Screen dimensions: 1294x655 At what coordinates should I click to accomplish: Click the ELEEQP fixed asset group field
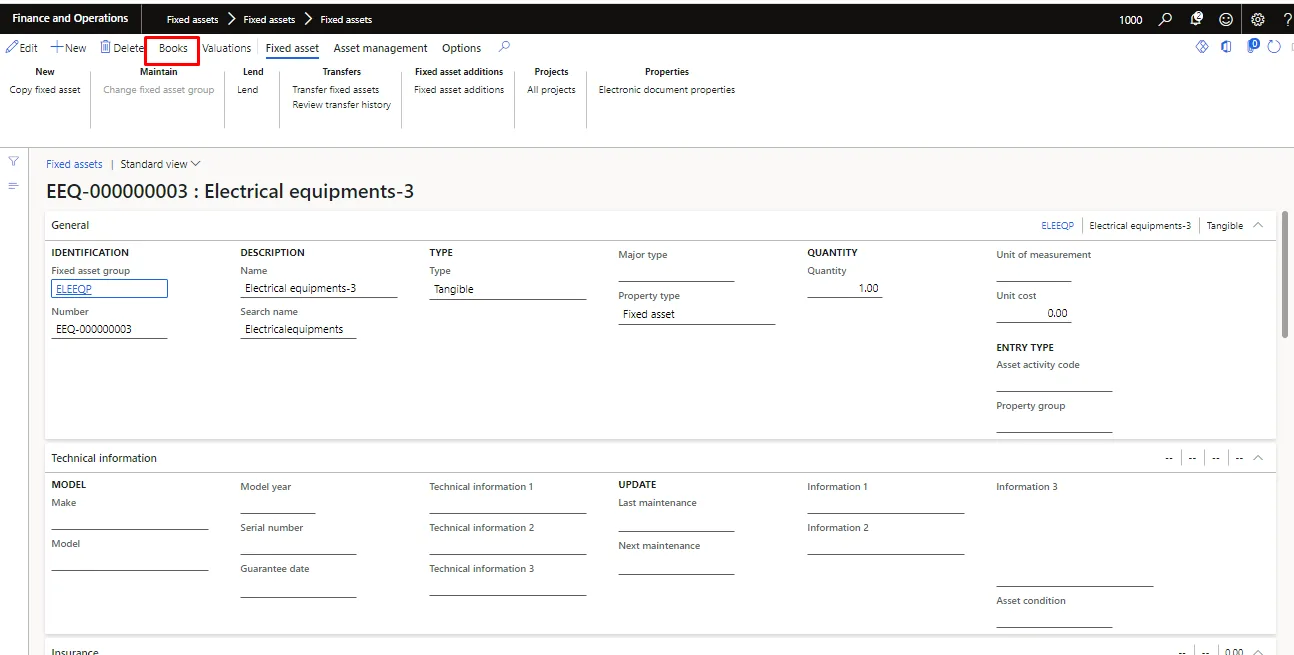click(x=109, y=289)
